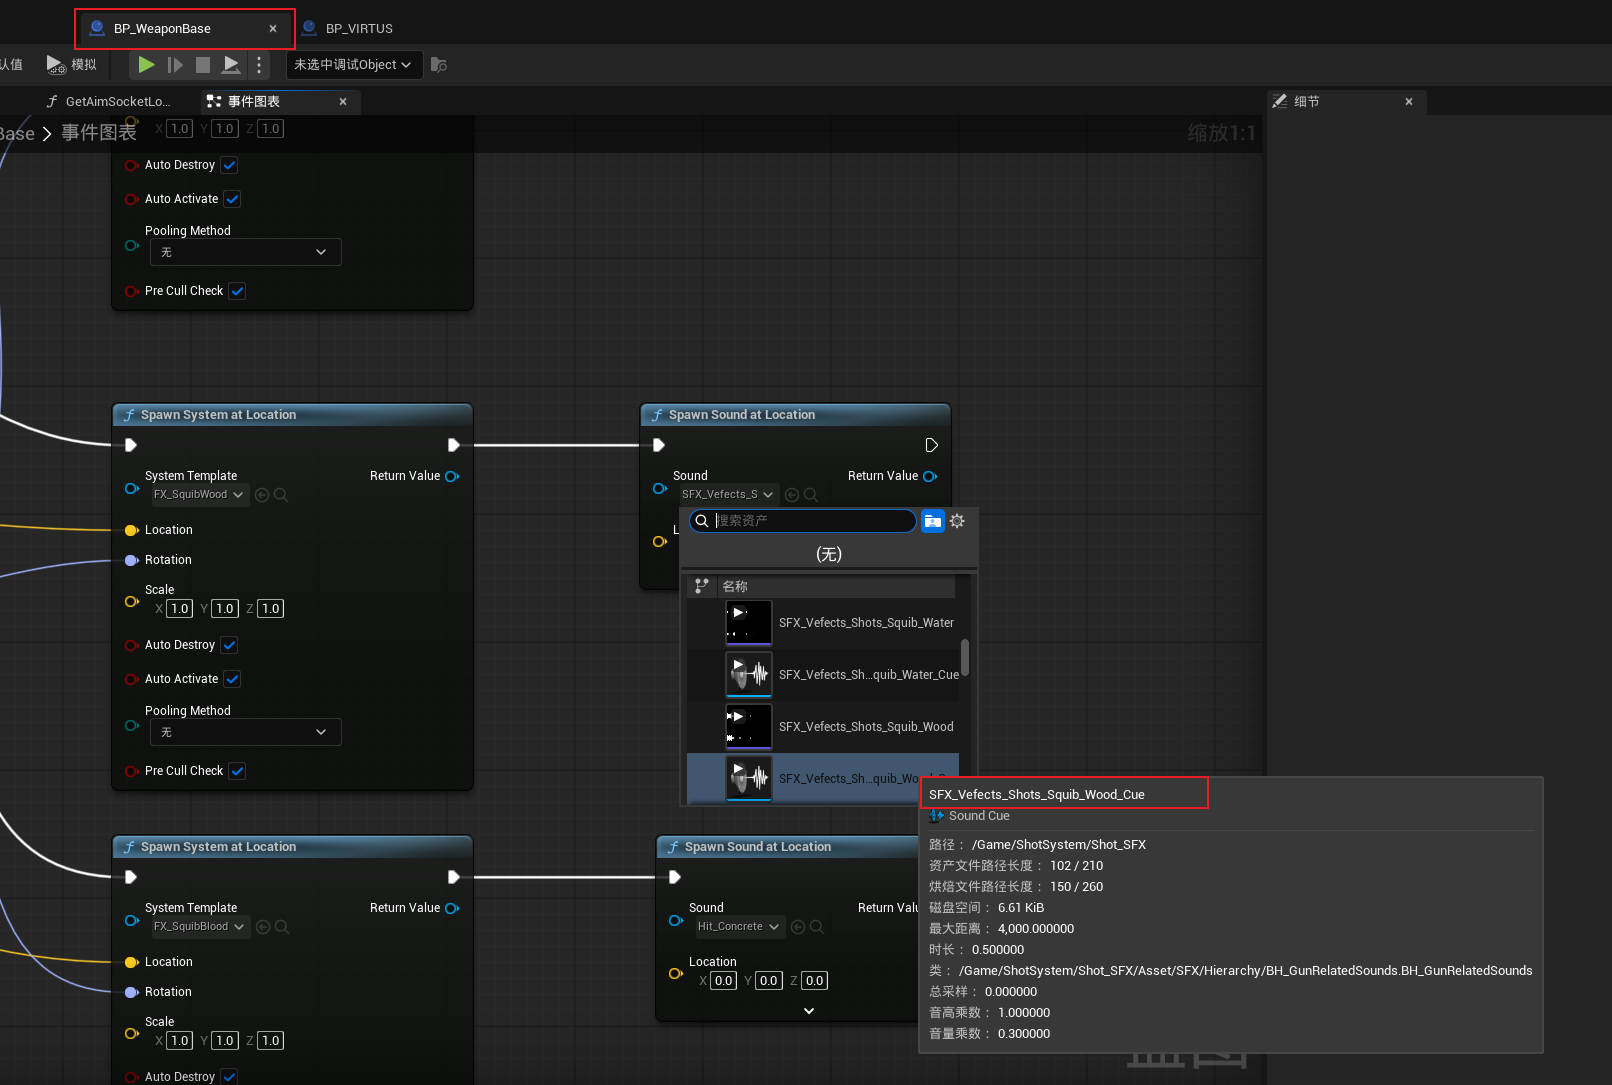Click SFX_Vefects_Sh...quib_Water_Cue thumbnail

pos(749,675)
